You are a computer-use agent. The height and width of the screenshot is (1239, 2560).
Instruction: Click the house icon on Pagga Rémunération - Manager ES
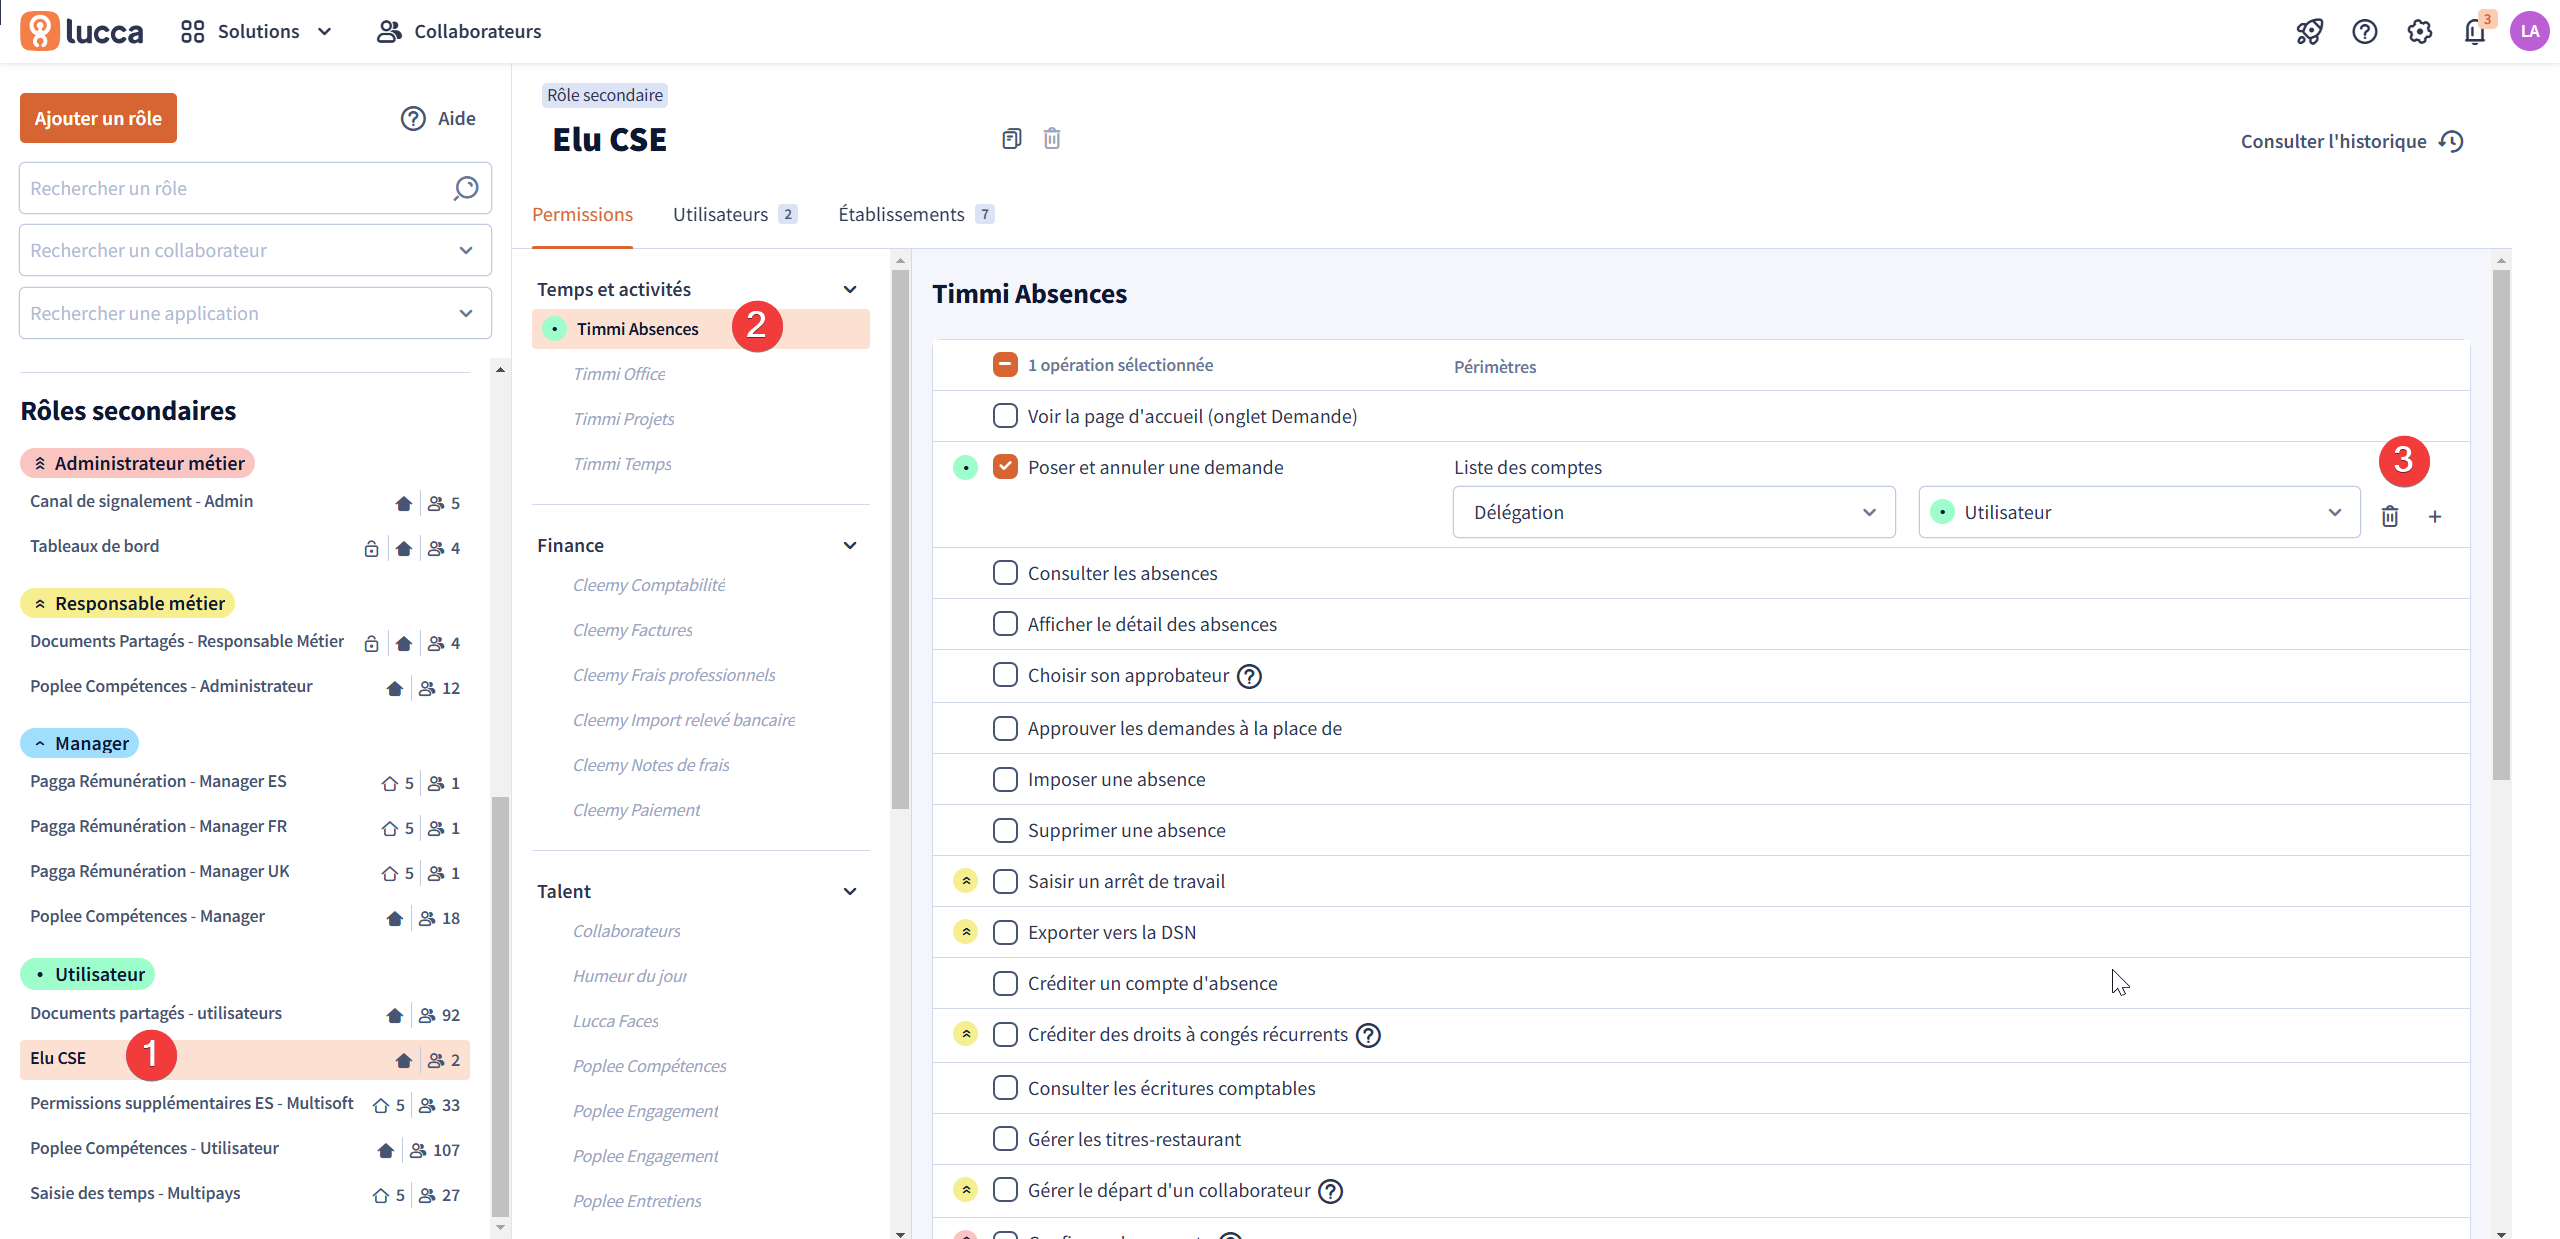389,783
